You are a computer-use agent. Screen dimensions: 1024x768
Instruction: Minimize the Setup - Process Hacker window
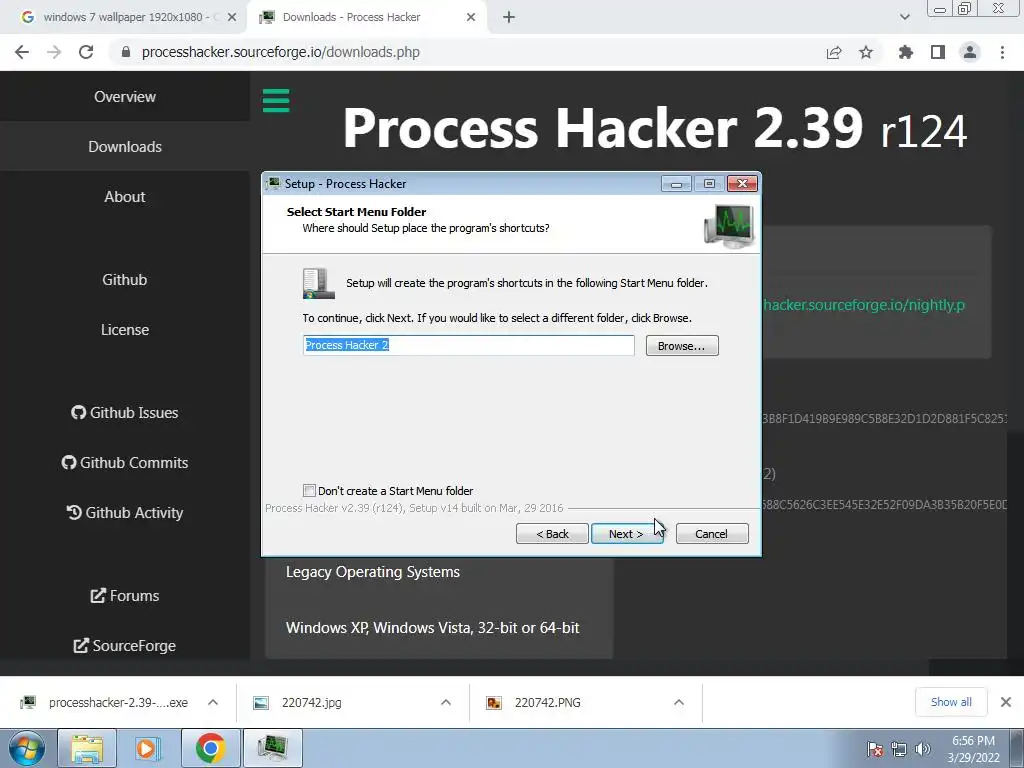677,184
